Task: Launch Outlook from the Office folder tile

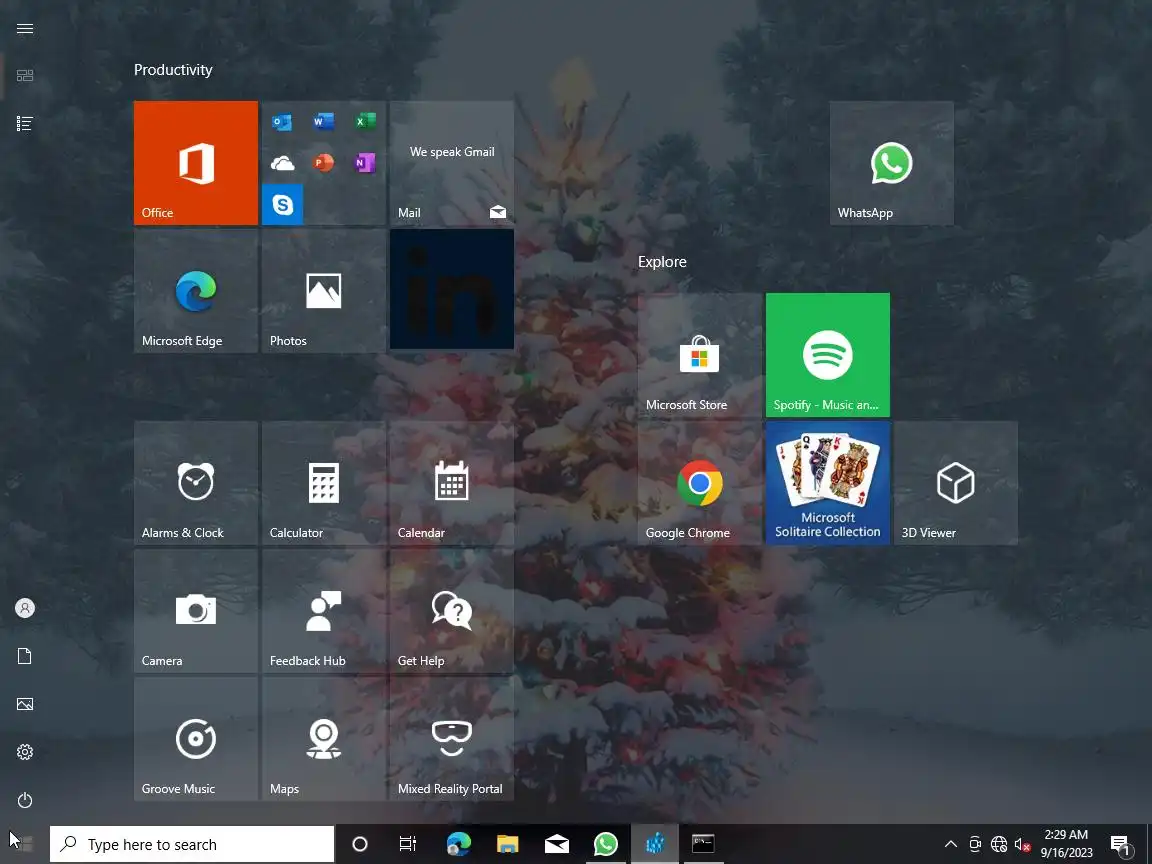Action: pos(282,121)
